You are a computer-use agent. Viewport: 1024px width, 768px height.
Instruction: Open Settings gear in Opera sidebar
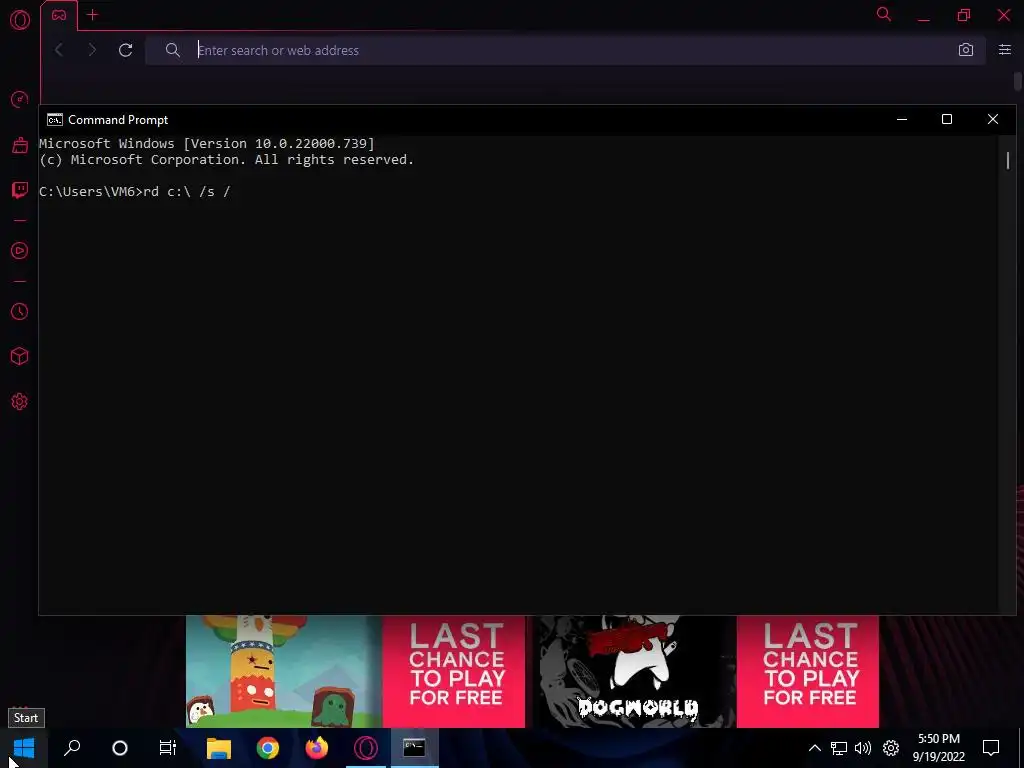coord(20,402)
